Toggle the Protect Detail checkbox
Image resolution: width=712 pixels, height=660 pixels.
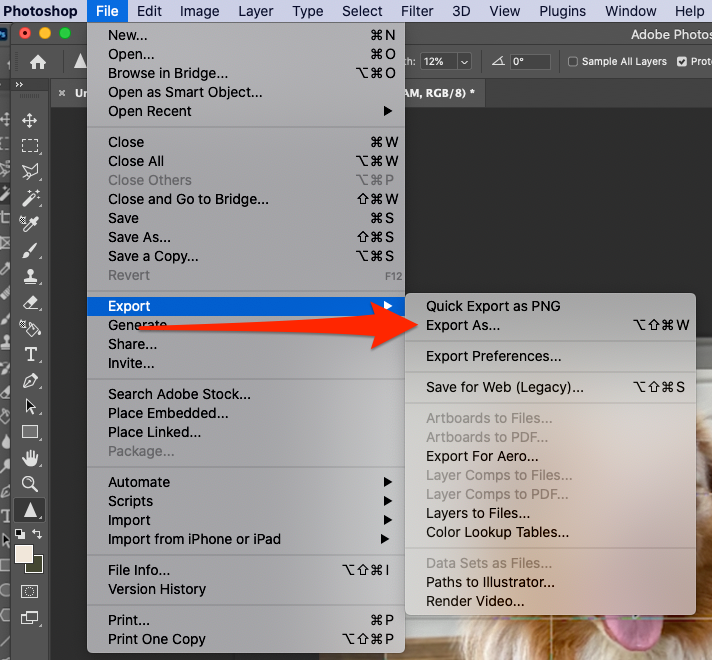[x=682, y=61]
